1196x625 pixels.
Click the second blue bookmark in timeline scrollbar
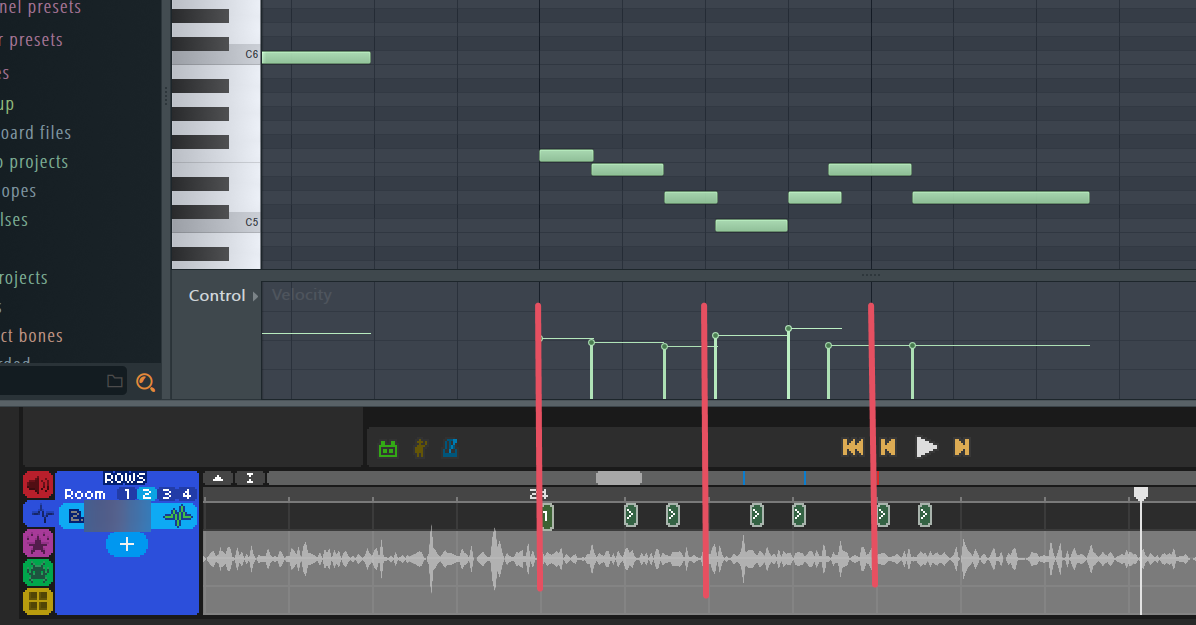805,478
